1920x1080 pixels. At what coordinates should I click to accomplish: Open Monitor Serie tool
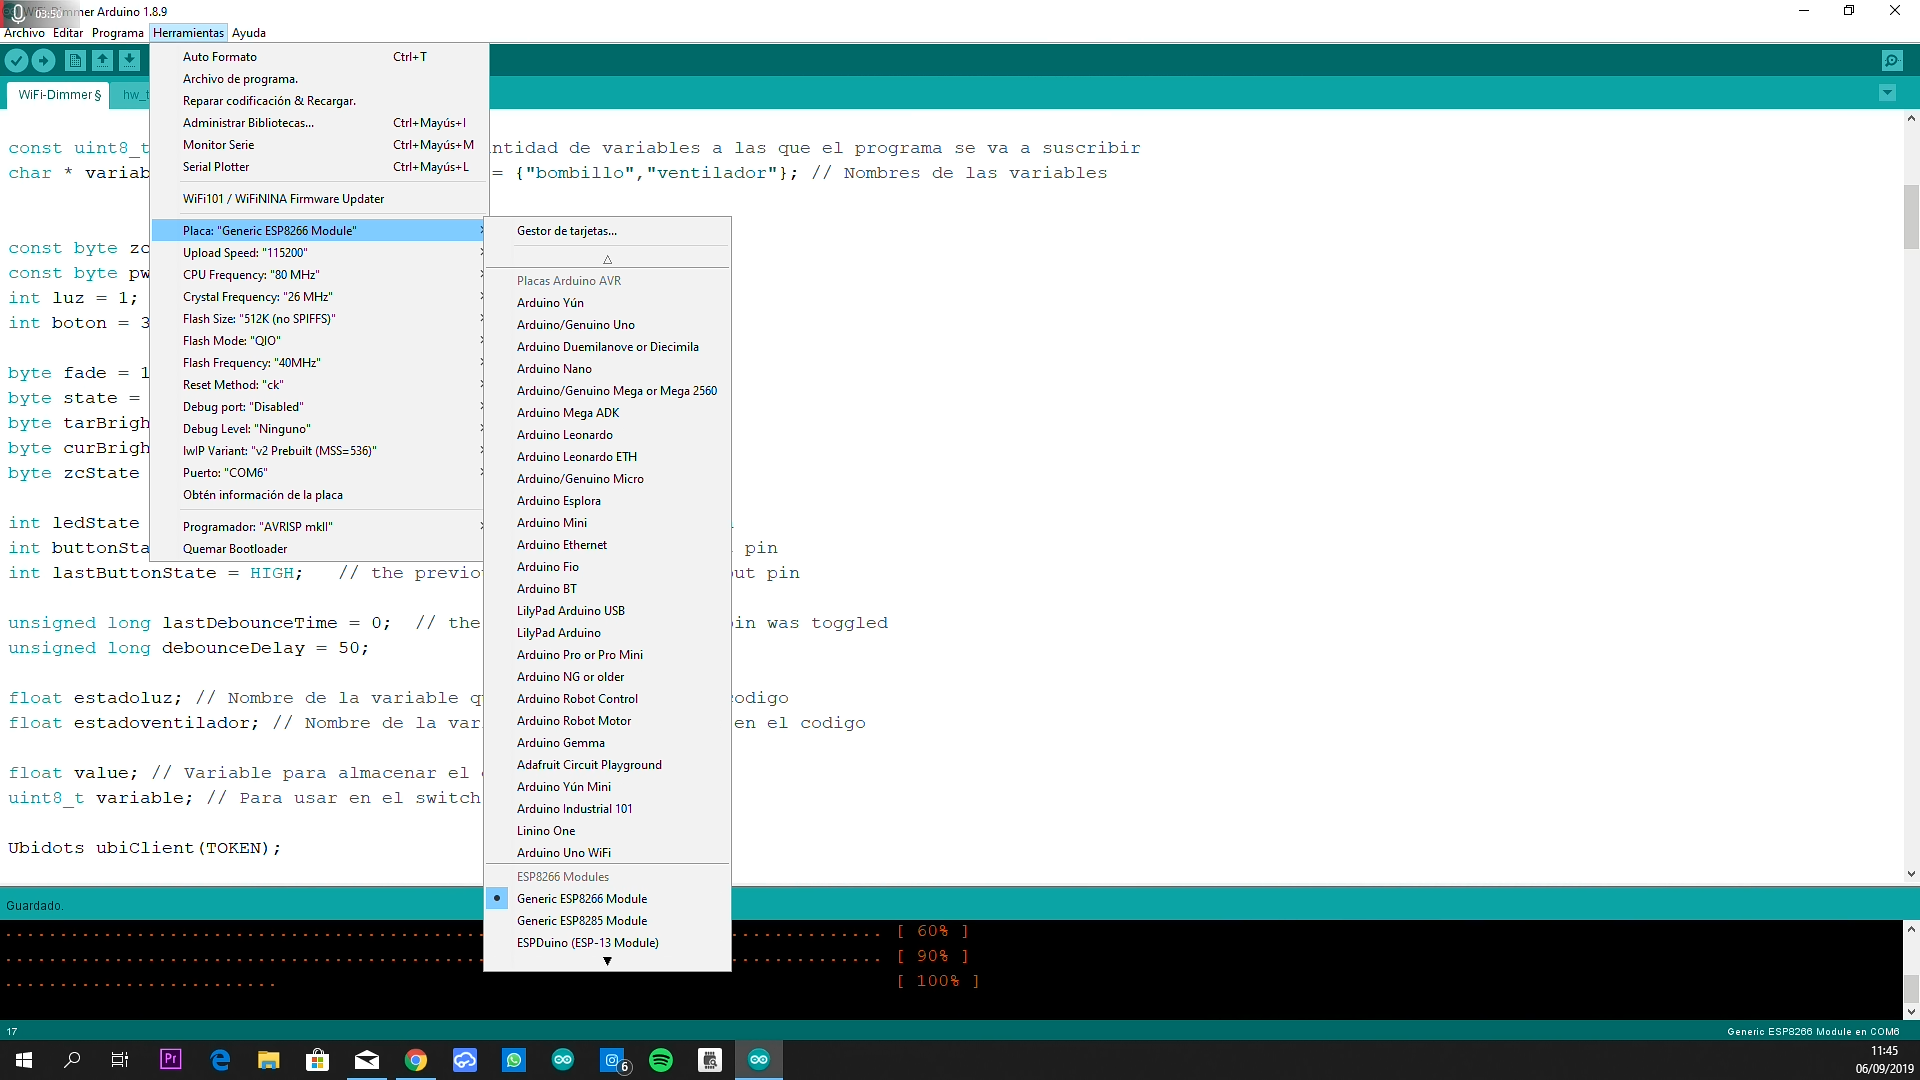click(x=218, y=144)
